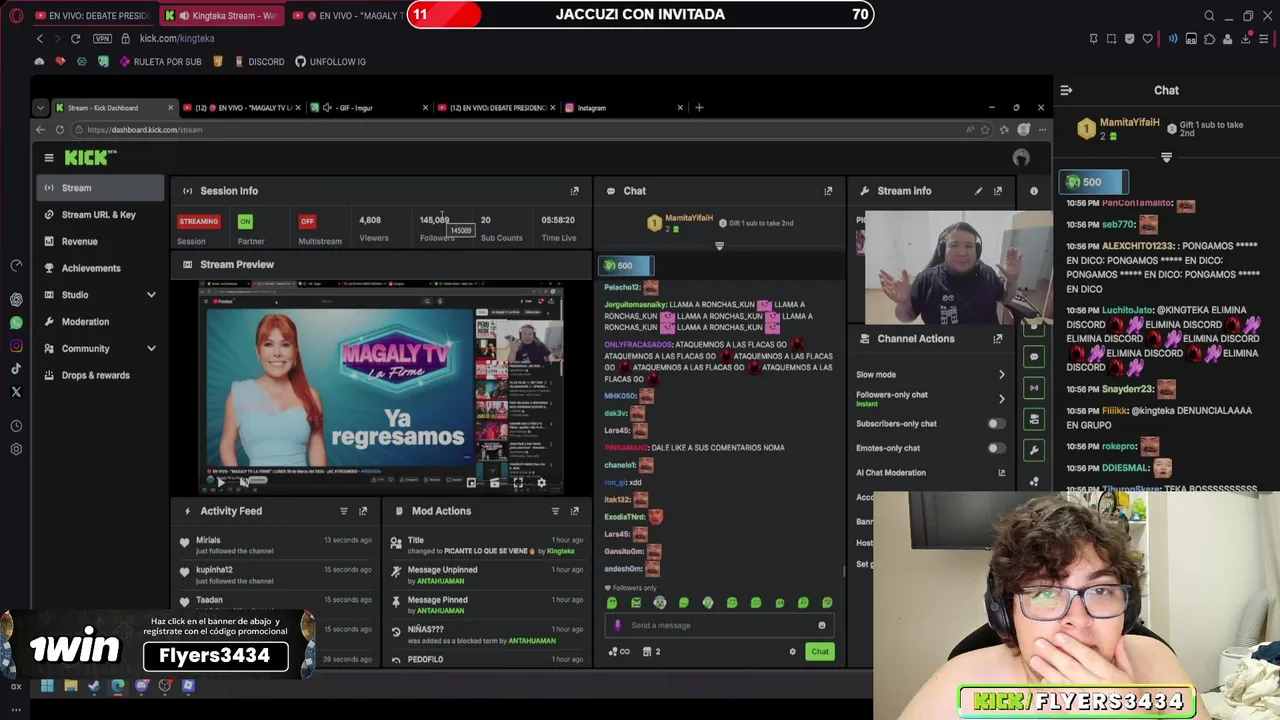Viewport: 1280px width, 720px height.
Task: Open browser settings gear in left sidebar
Action: point(16,449)
